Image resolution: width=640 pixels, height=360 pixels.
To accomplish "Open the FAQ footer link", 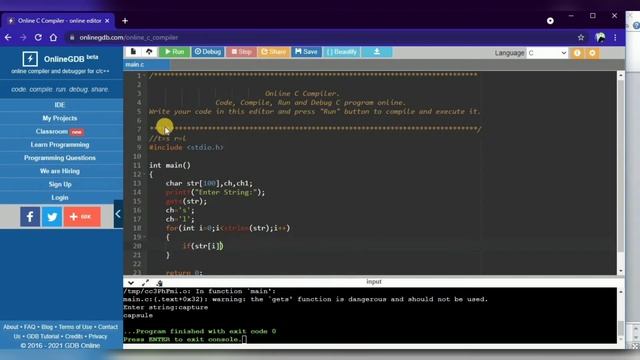I will tap(29, 327).
